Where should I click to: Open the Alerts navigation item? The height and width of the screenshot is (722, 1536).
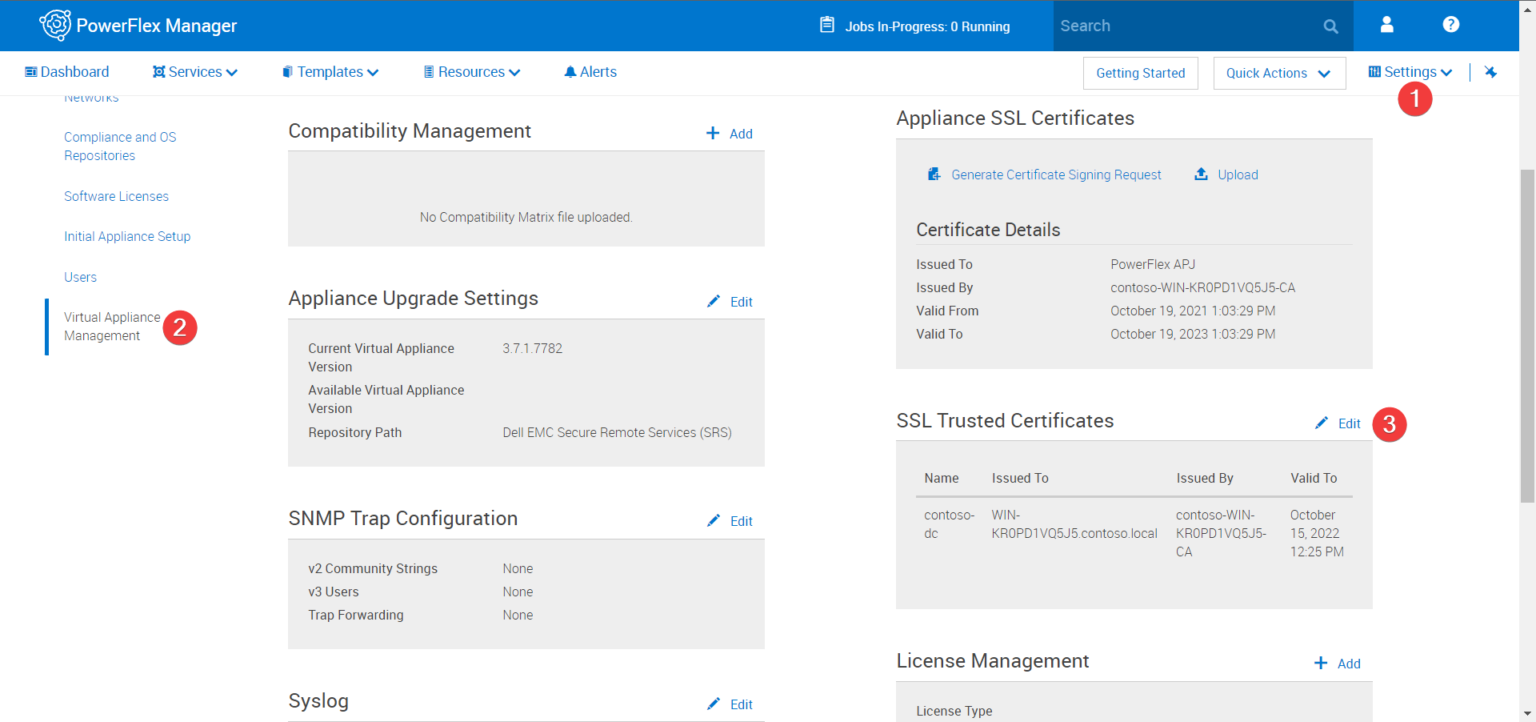click(589, 71)
